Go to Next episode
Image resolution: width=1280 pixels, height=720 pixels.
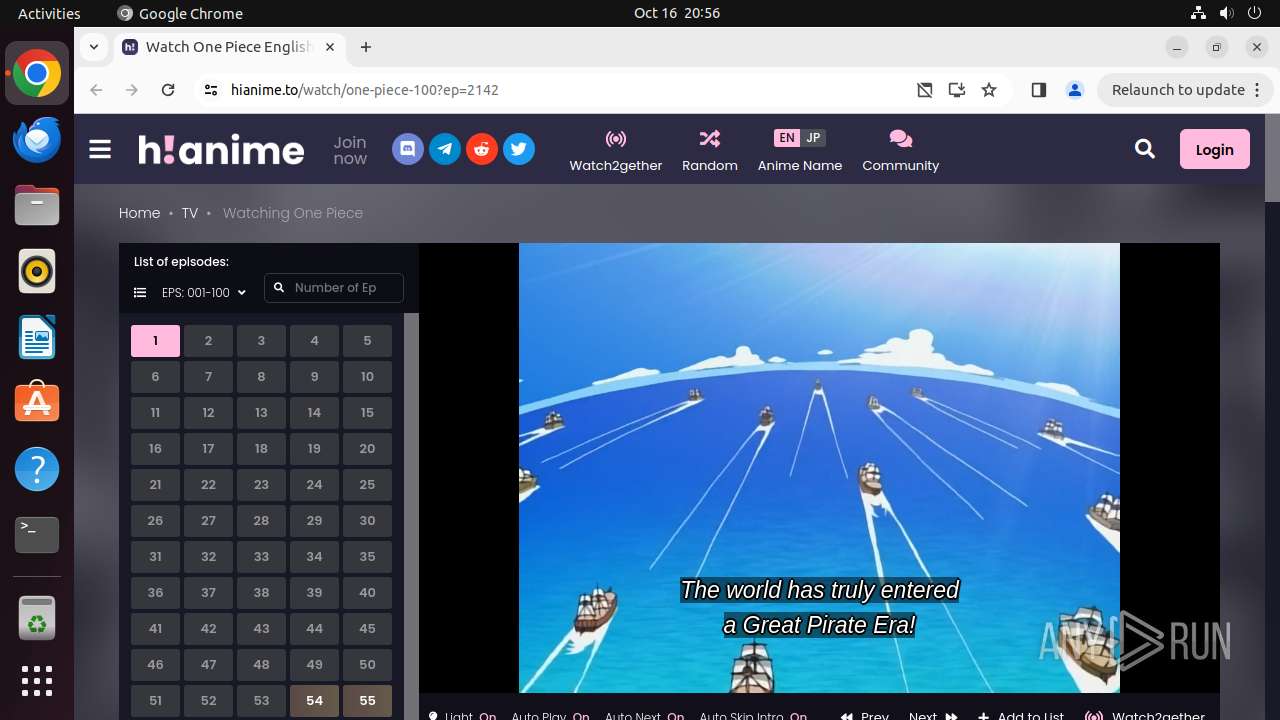932,716
